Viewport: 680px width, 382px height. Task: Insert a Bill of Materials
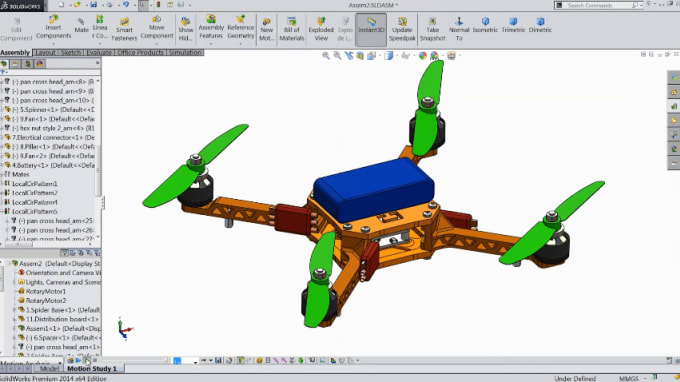click(291, 29)
